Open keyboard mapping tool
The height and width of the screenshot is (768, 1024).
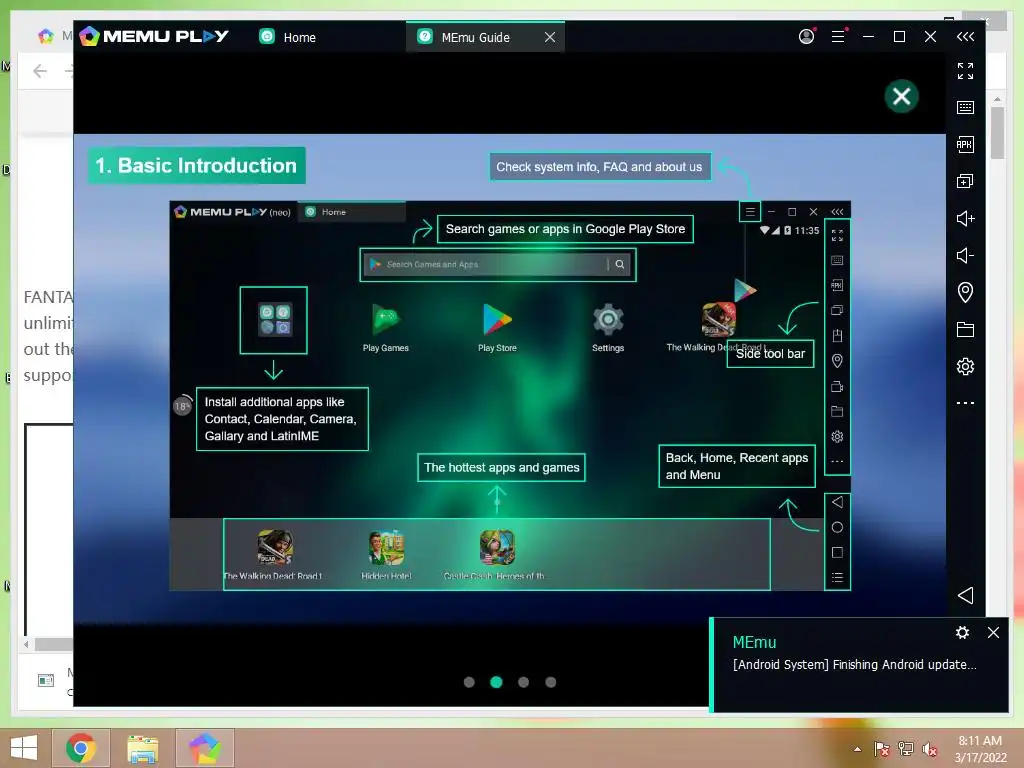[x=965, y=107]
